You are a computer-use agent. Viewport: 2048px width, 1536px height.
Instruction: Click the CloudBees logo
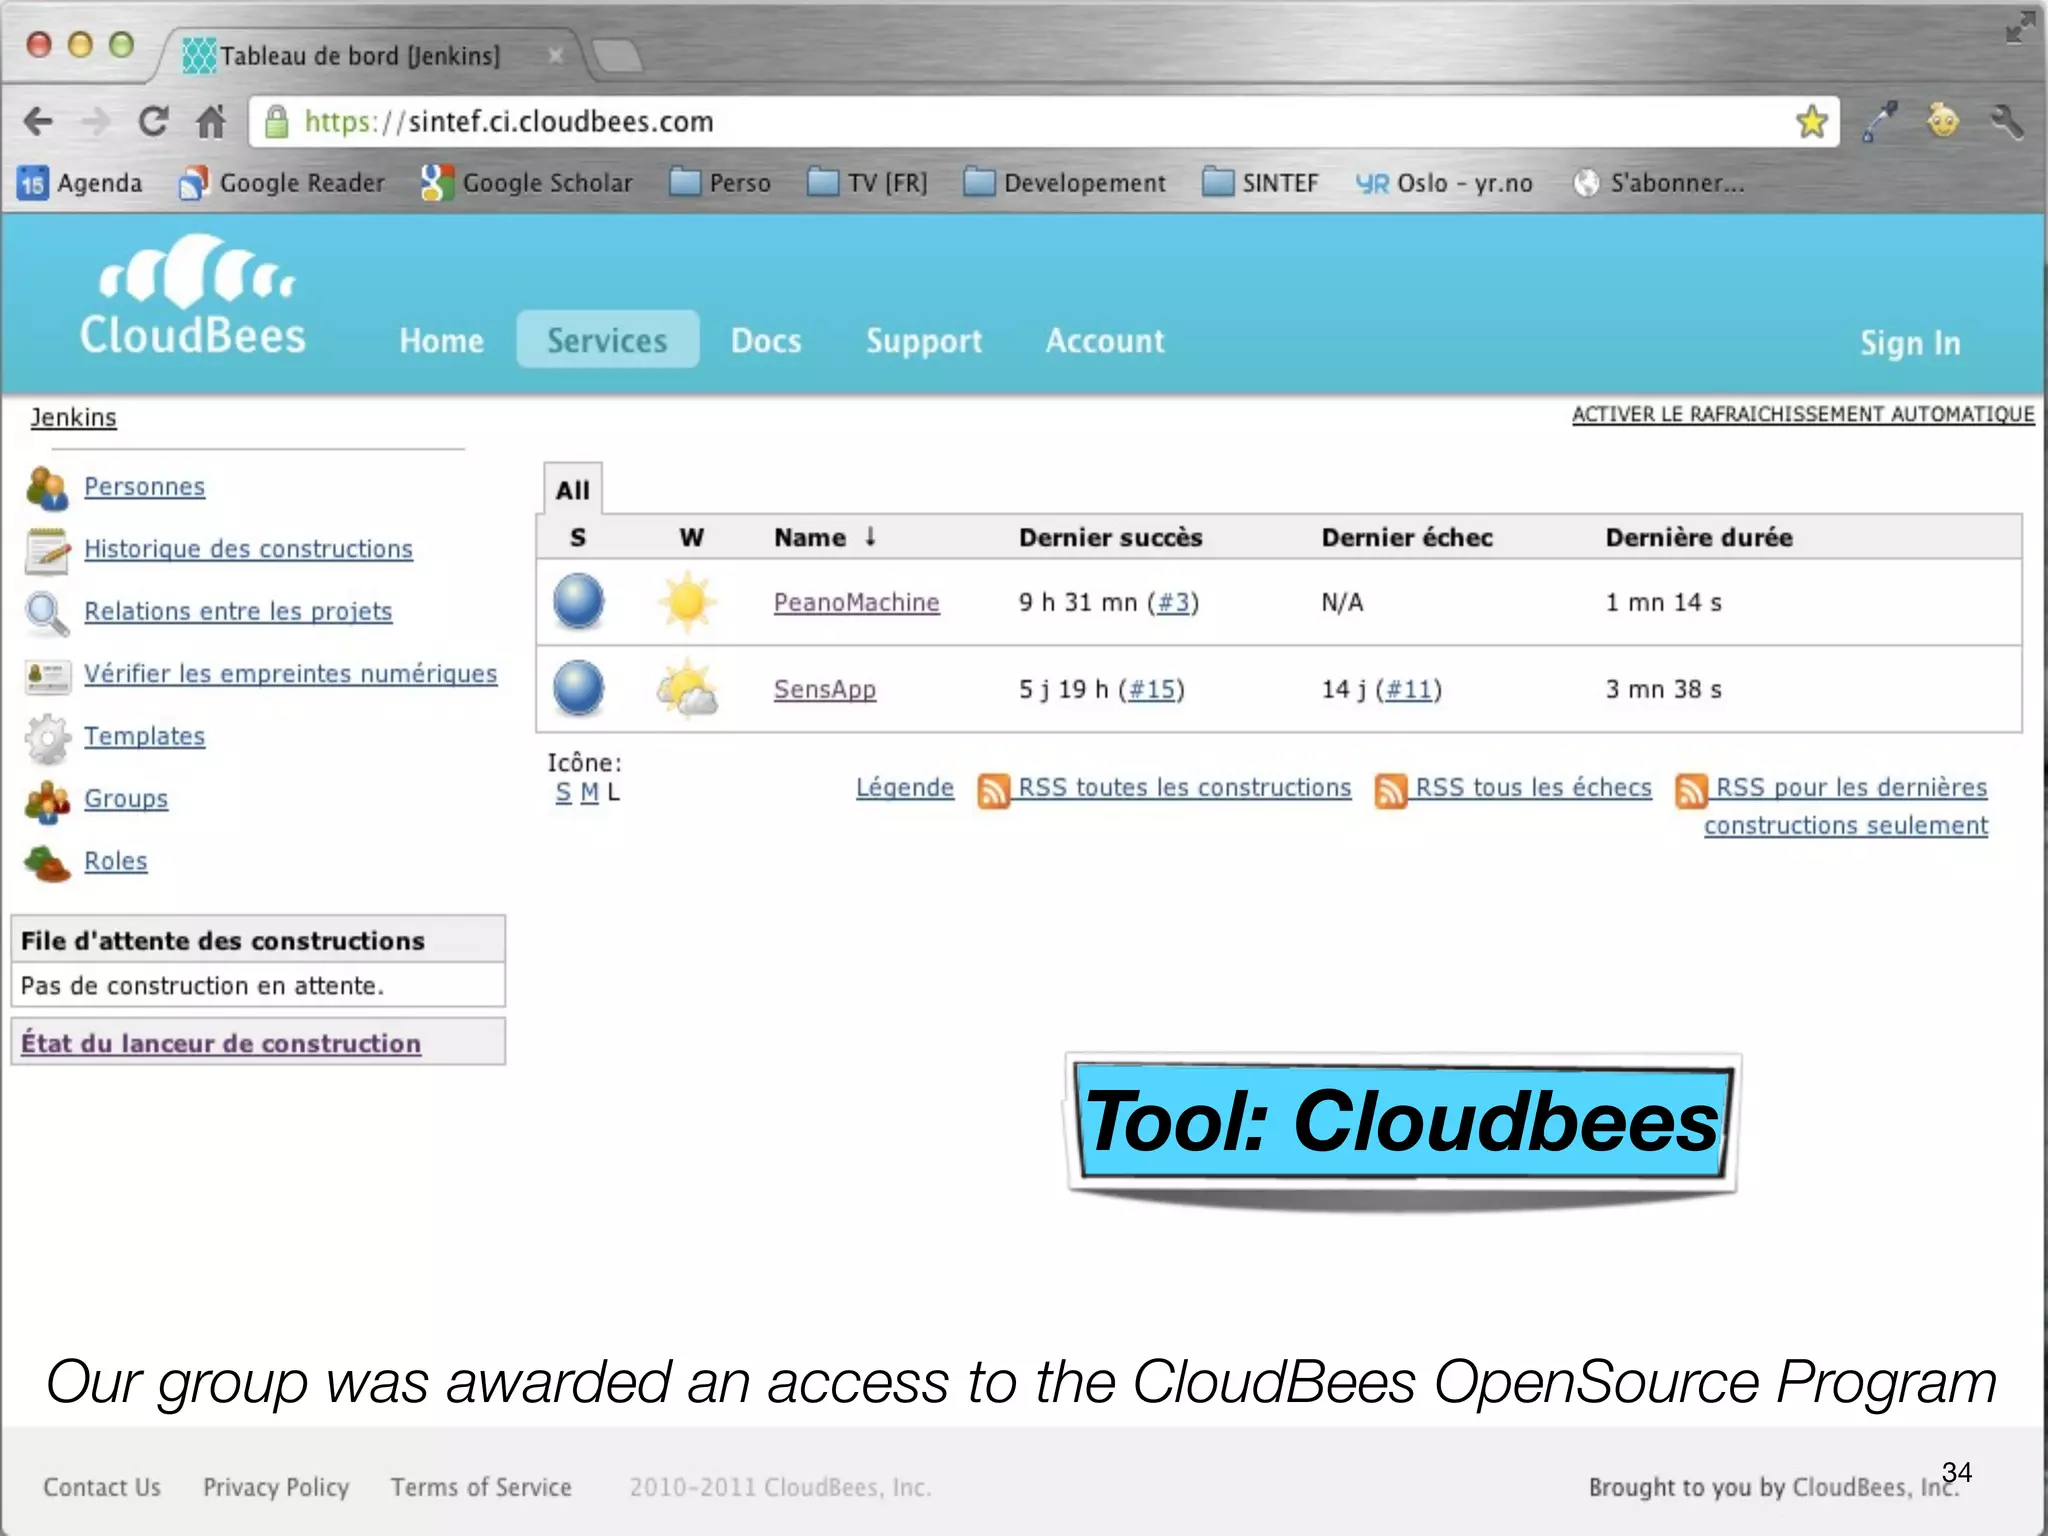(192, 296)
